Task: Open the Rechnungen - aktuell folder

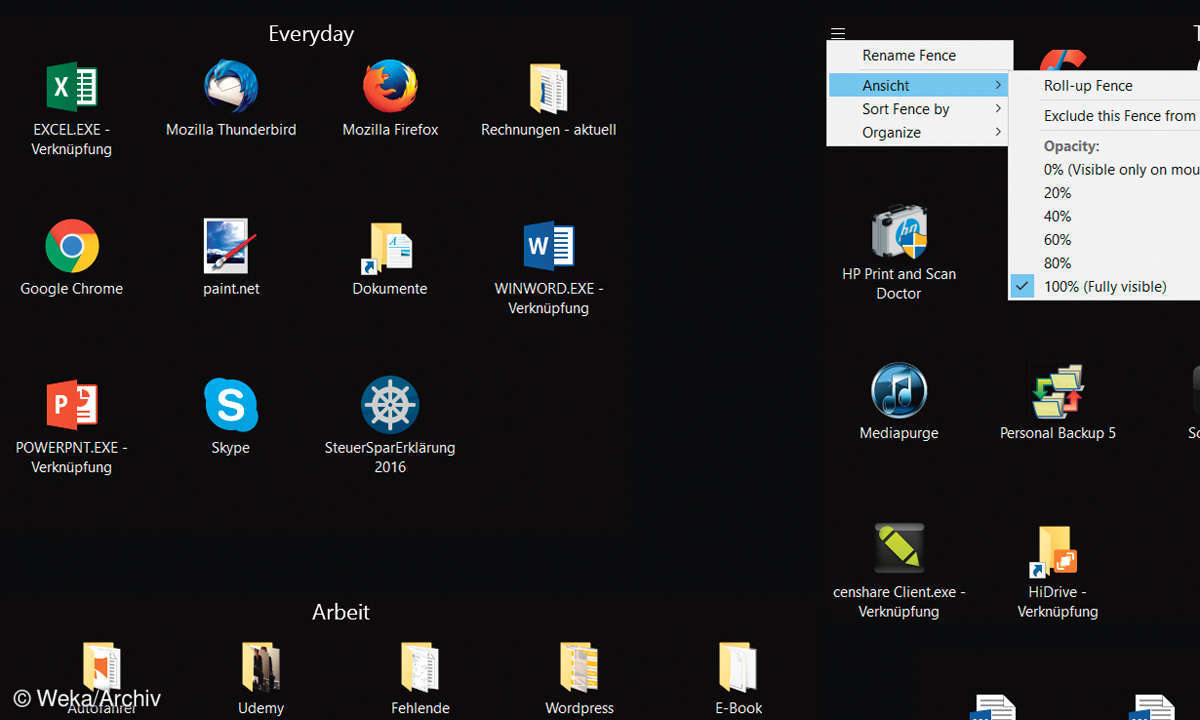Action: [x=548, y=88]
